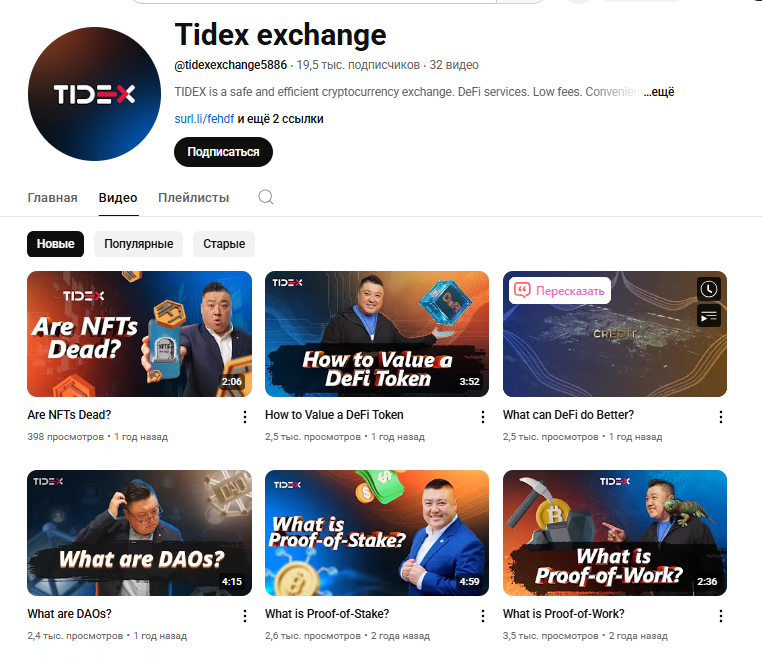762x657 pixels.
Task: Open three-dot menu for What can DeFi do Better?
Action: [721, 417]
